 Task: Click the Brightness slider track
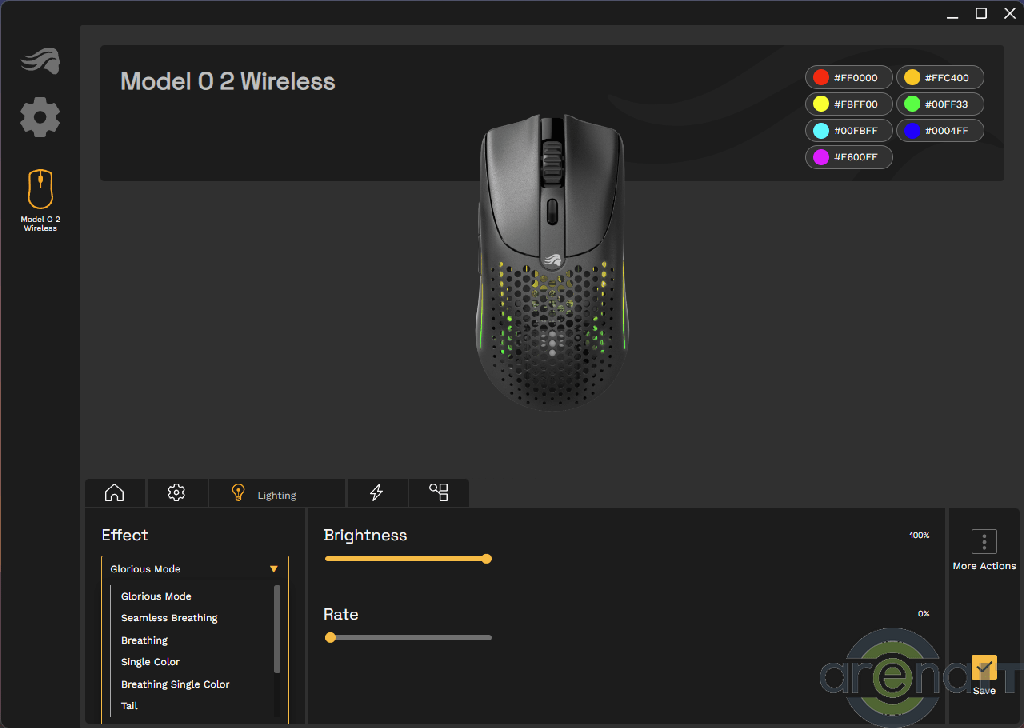click(405, 559)
